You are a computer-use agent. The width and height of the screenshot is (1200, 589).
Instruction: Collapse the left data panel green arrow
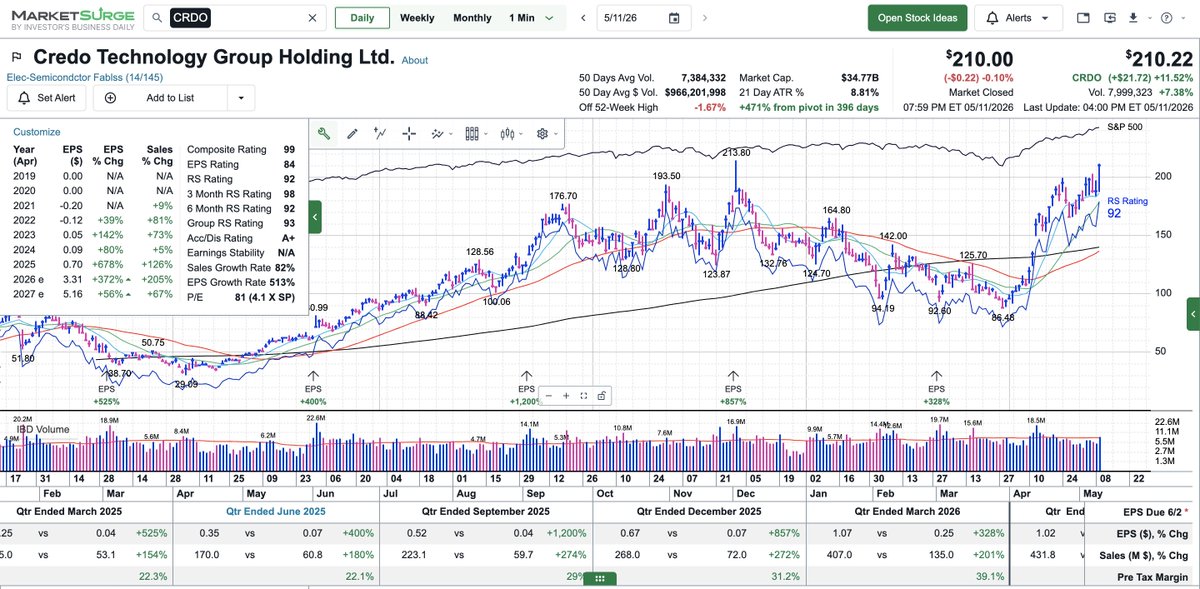point(315,216)
